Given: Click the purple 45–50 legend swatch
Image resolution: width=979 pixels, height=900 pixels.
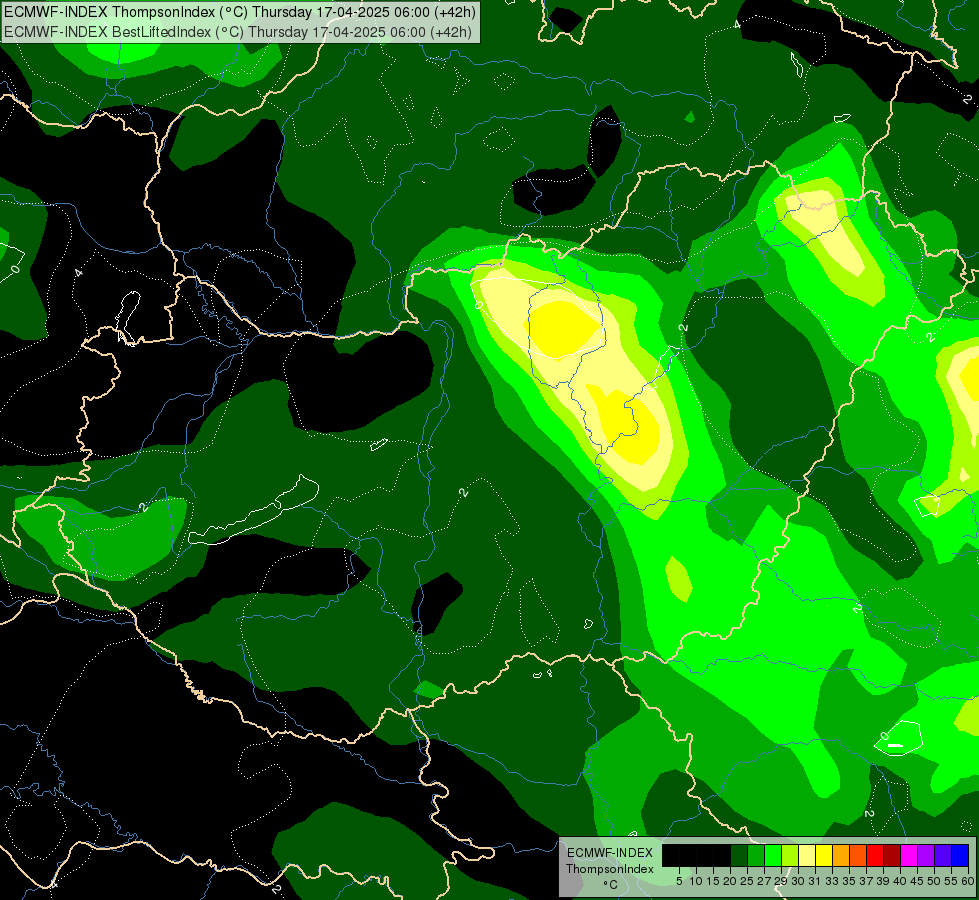Looking at the screenshot, I should pyautogui.click(x=926, y=855).
